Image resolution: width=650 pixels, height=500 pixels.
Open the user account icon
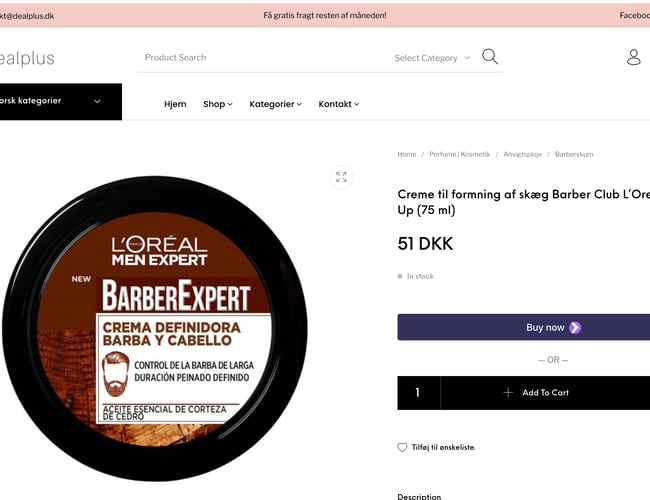click(x=633, y=57)
